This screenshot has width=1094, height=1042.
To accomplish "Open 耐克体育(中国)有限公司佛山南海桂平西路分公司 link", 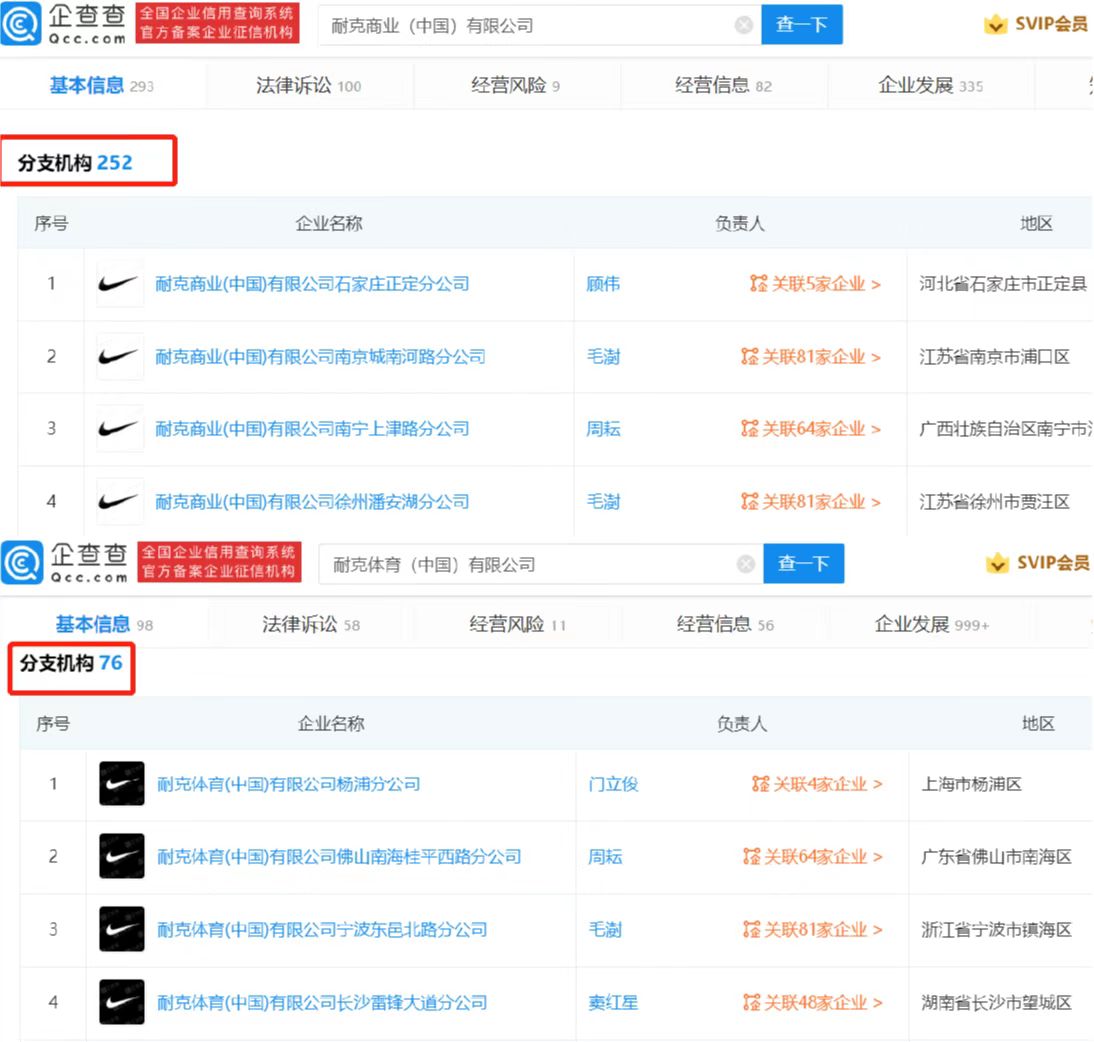I will click(339, 857).
